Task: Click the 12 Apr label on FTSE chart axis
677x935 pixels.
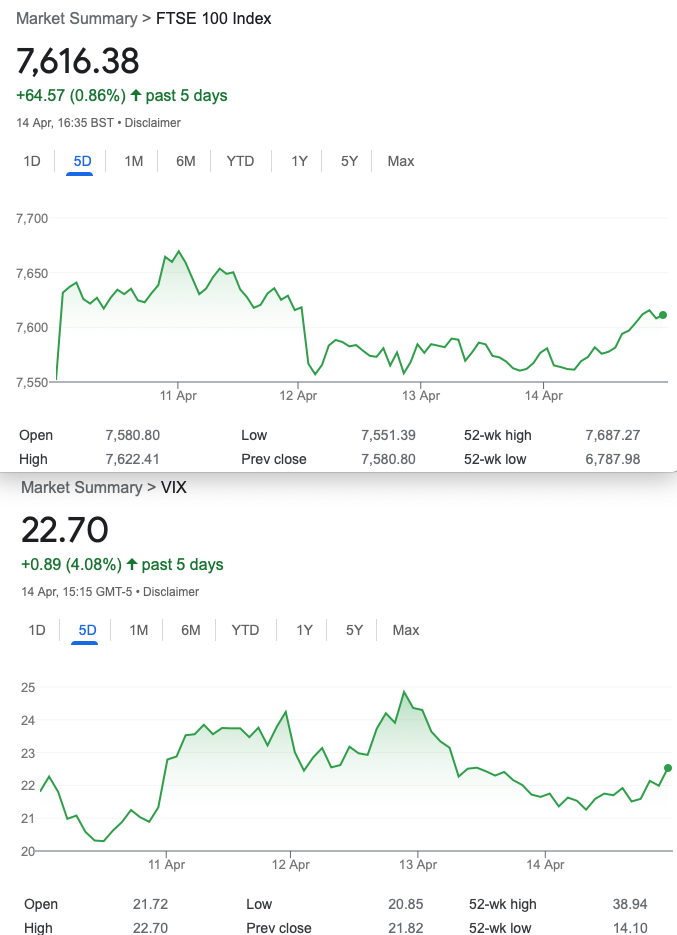Action: pos(298,395)
